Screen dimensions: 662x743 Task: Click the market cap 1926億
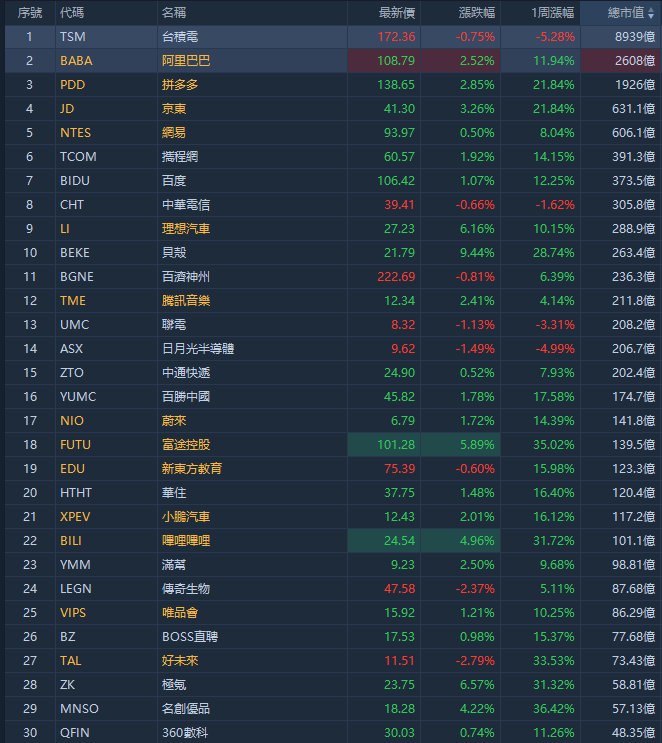(635, 85)
